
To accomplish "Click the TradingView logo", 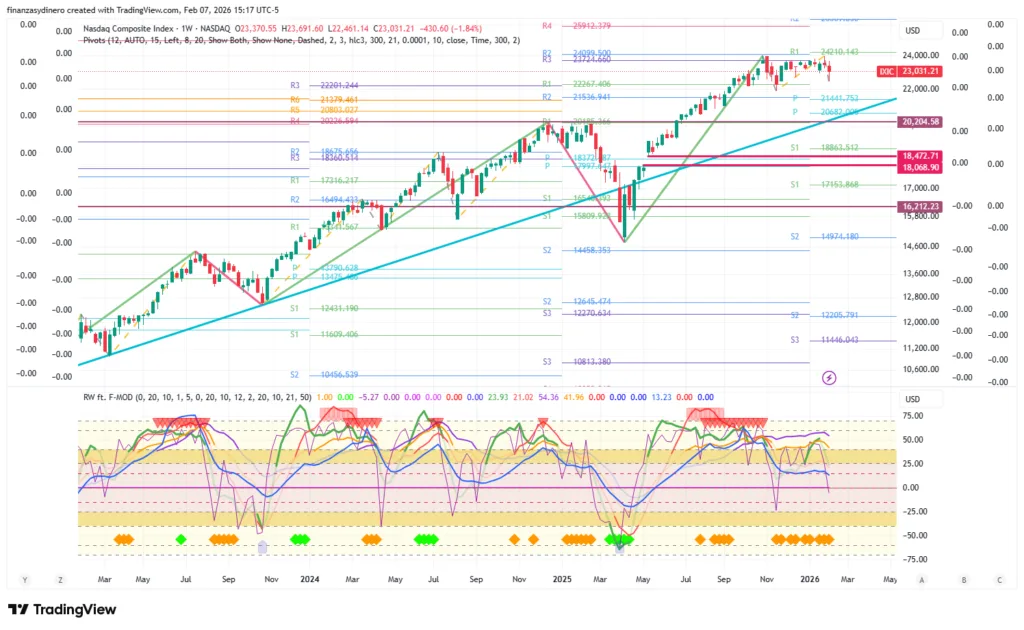I will coord(62,609).
